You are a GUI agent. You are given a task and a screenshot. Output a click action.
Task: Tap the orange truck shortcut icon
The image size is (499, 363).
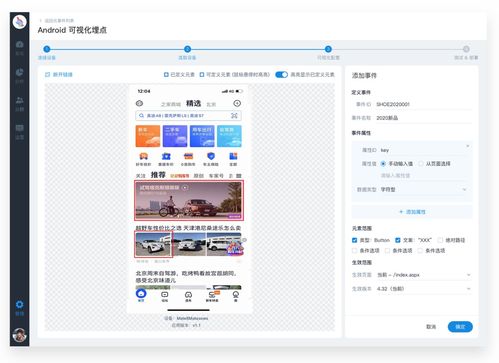[x=144, y=156]
